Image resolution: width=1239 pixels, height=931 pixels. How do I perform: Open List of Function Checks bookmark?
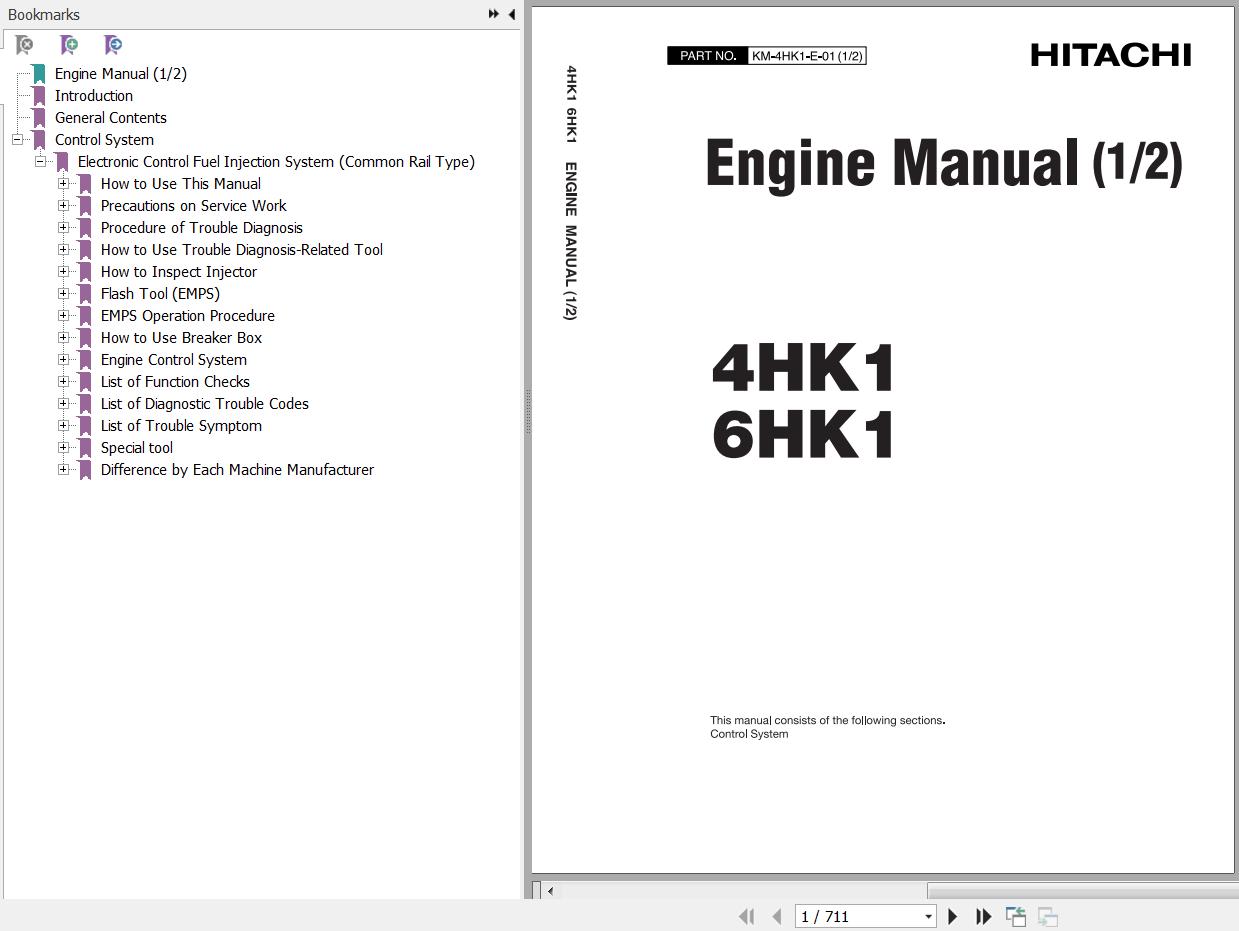click(175, 382)
